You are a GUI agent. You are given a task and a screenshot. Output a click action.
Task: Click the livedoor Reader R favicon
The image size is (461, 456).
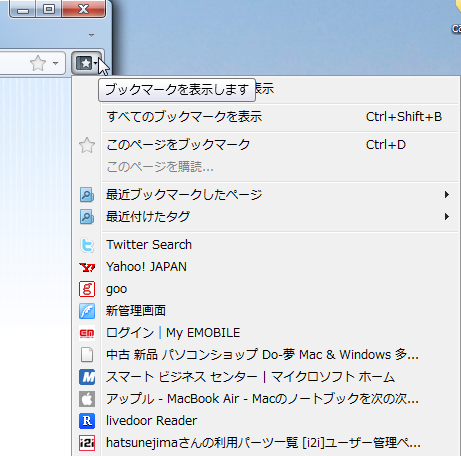pyautogui.click(x=87, y=421)
